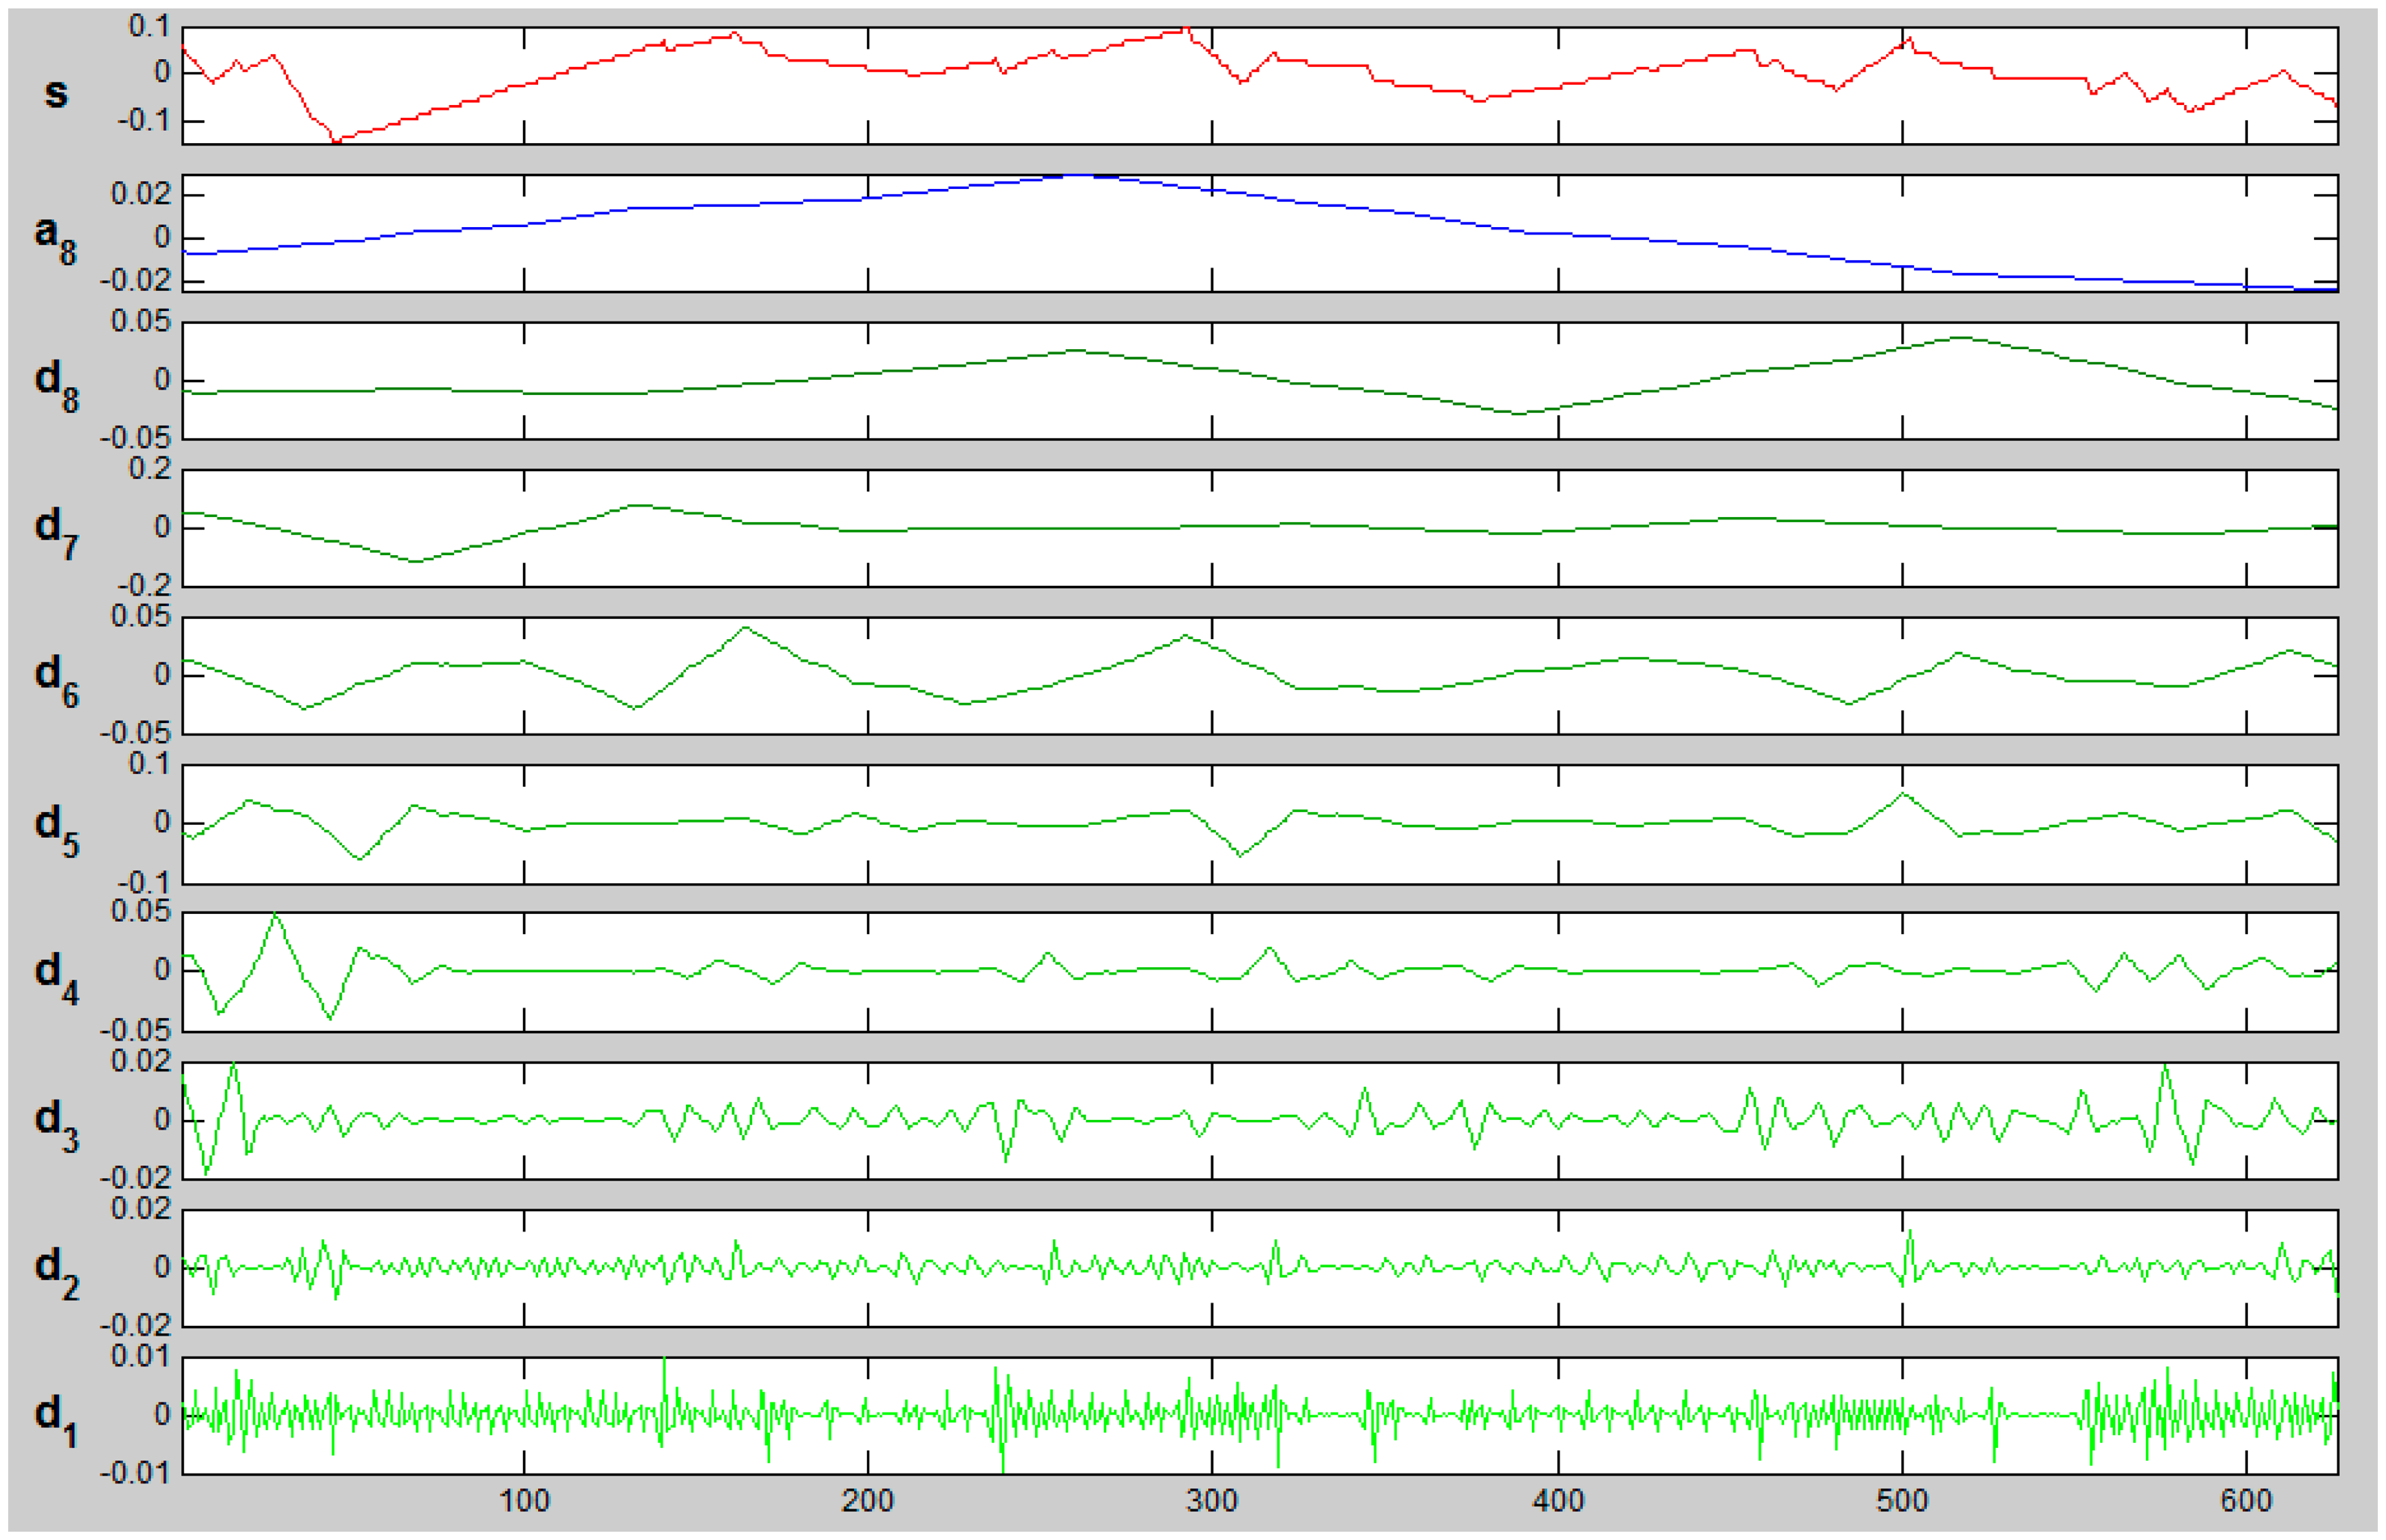Select the d8 detail plot panel
The height and width of the screenshot is (1540, 2386).
click(x=1260, y=381)
